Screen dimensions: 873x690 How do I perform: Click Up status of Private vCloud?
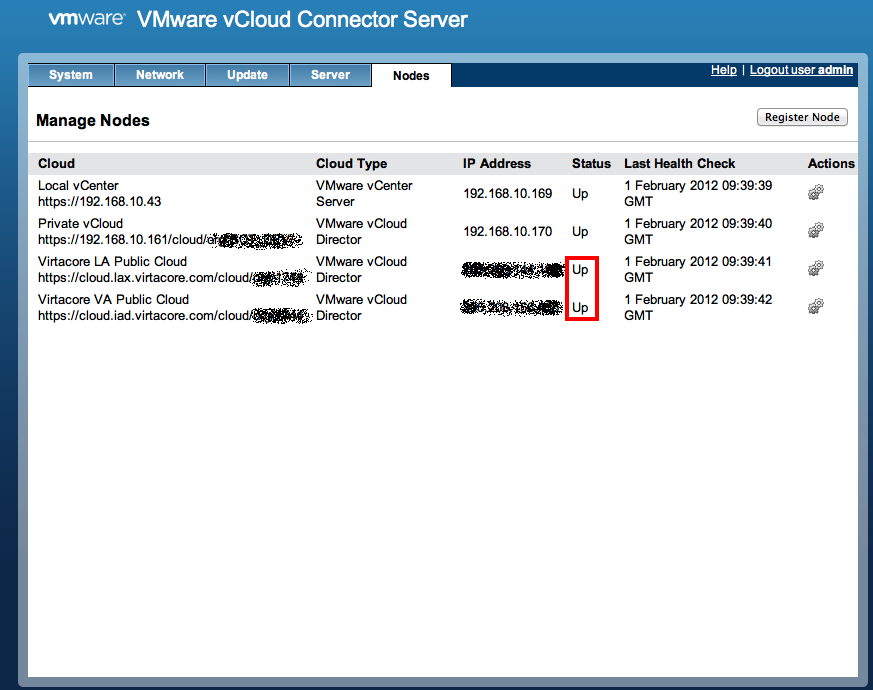coord(580,232)
